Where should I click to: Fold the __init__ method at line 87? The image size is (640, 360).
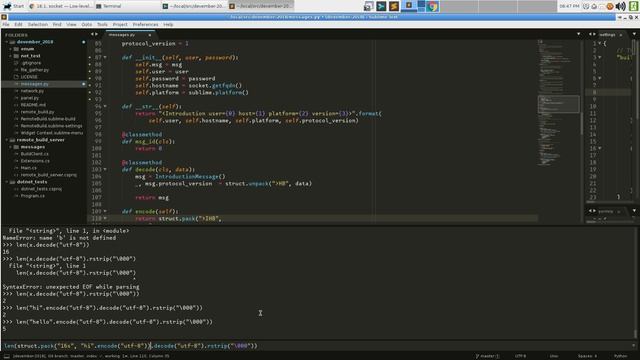pyautogui.click(x=105, y=58)
